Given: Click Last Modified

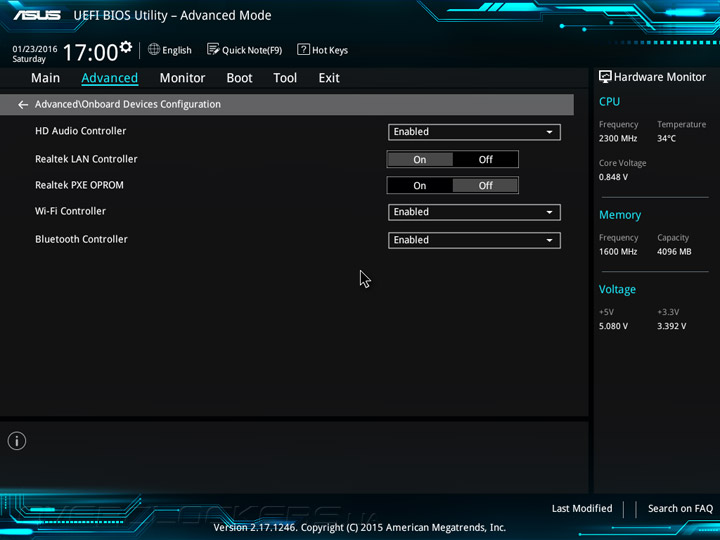Looking at the screenshot, I should click(582, 508).
